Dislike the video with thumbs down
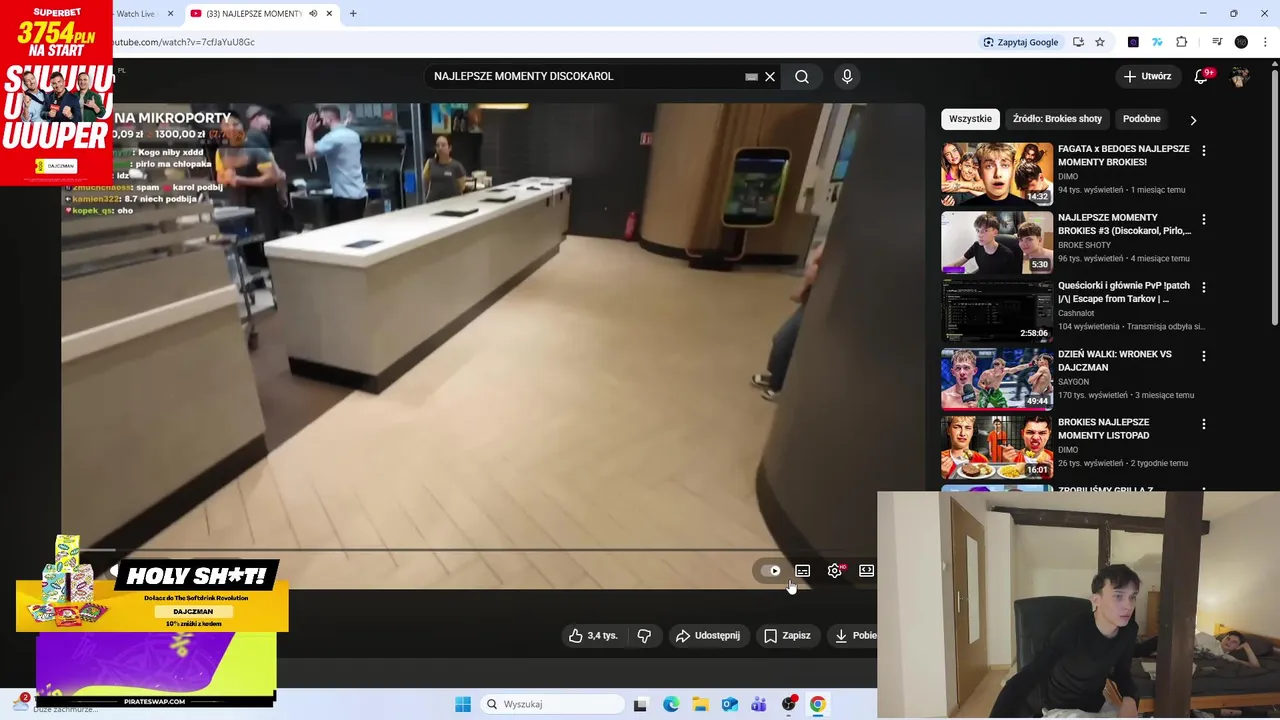This screenshot has height=720, width=1280. click(644, 635)
